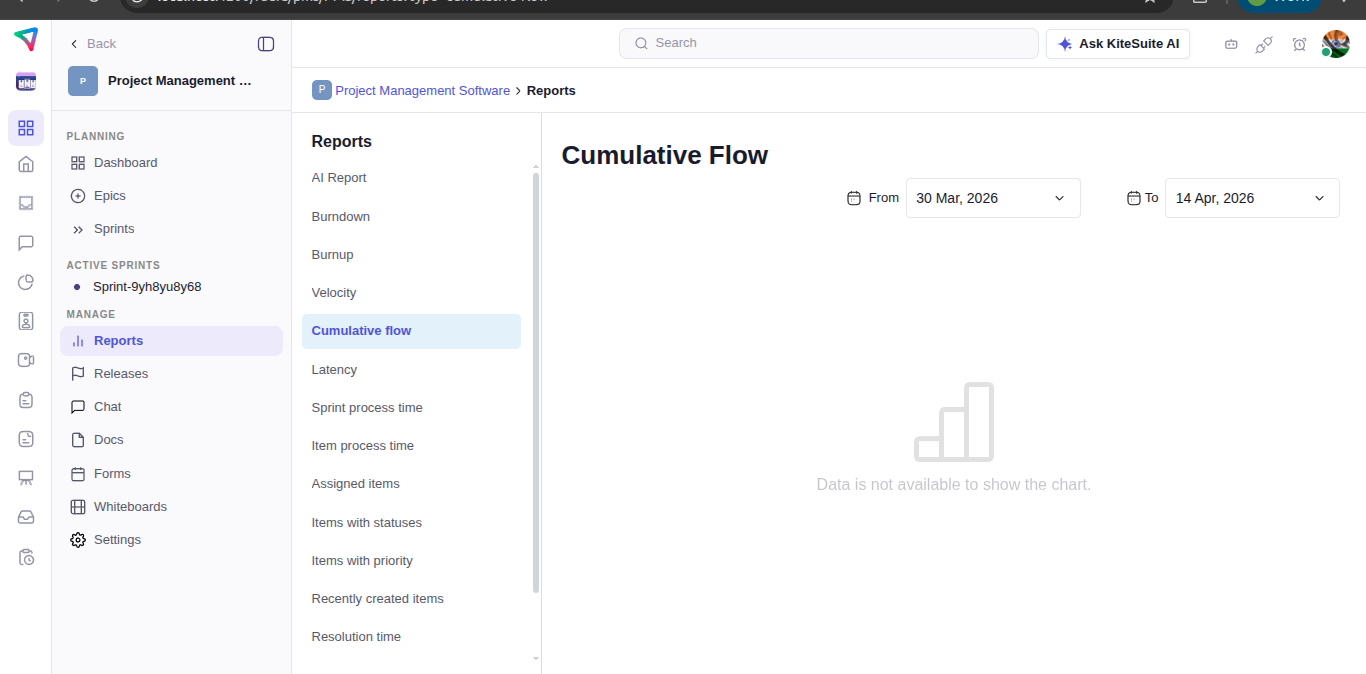Click the calendar icon beside To
Screen dimensions: 1366x674
click(x=1134, y=198)
